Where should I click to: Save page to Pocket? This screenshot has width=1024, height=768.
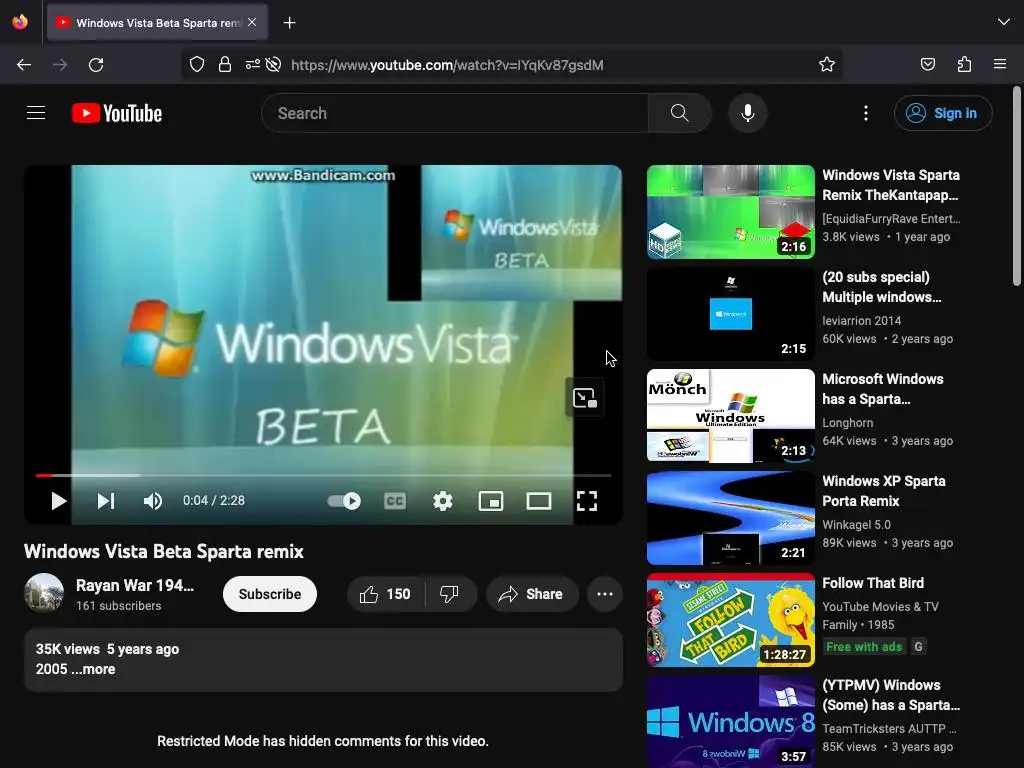click(x=927, y=64)
